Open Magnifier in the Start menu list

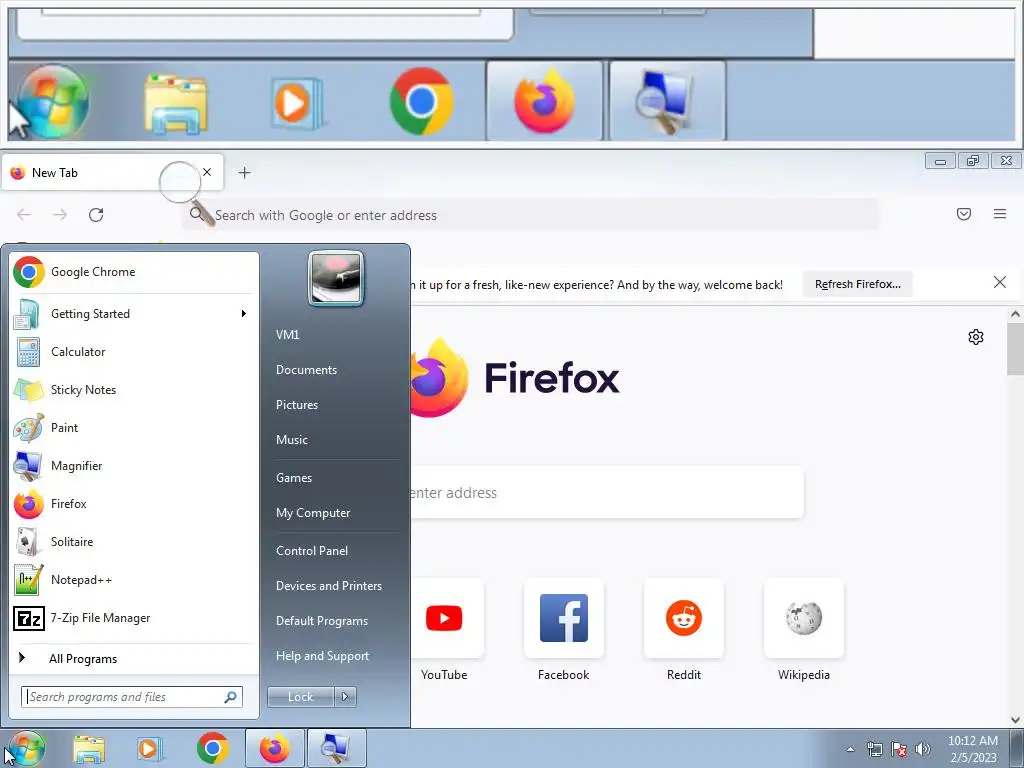click(133, 466)
